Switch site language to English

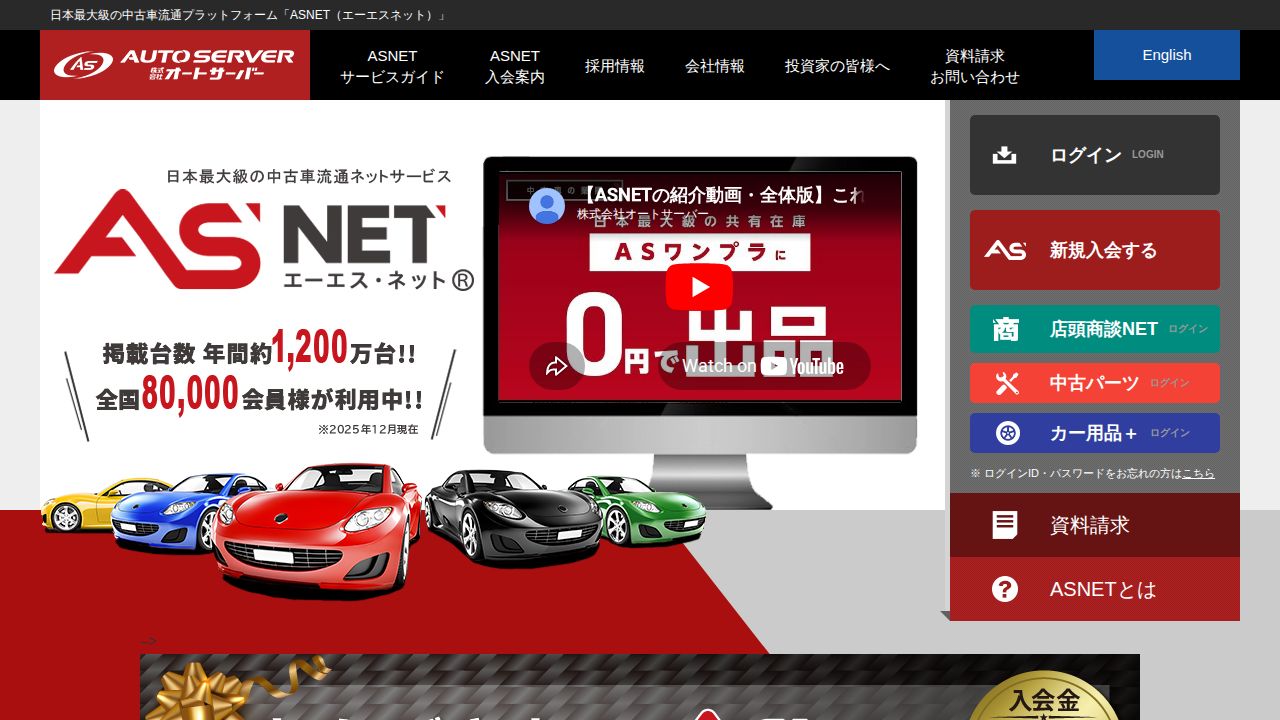coord(1167,55)
